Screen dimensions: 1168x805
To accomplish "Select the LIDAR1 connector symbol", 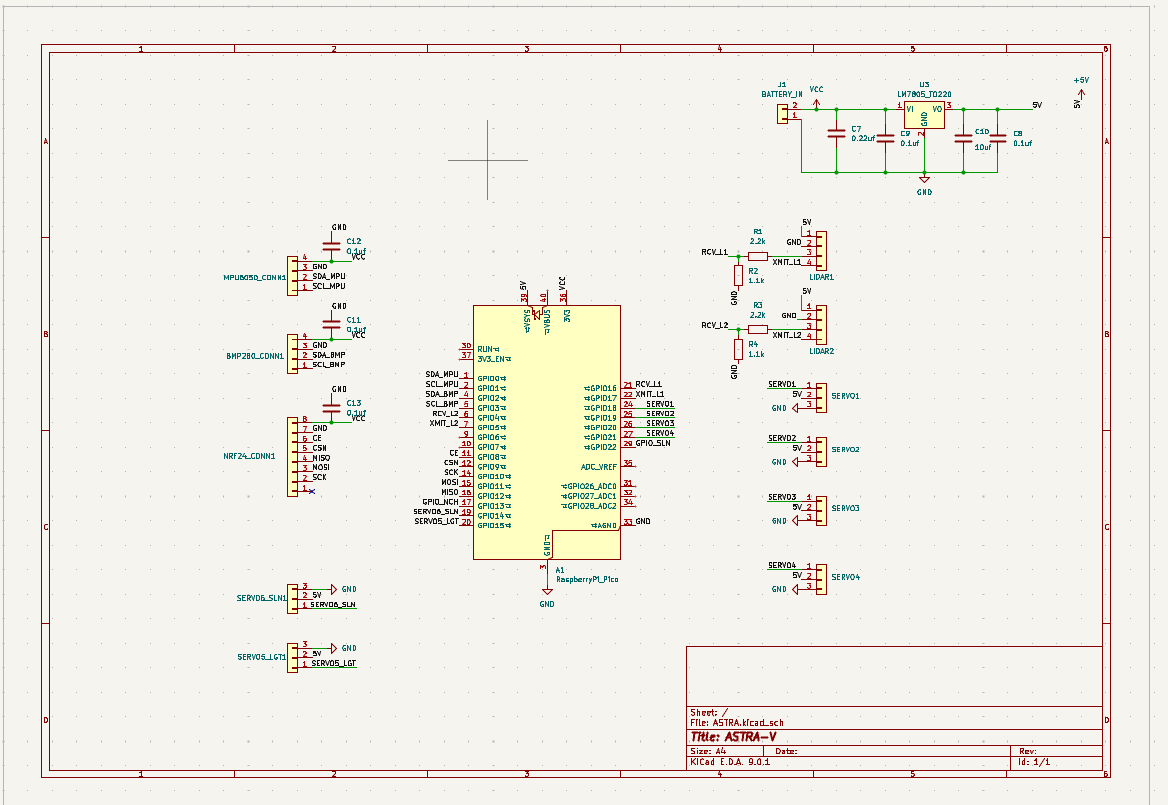I will [821, 249].
